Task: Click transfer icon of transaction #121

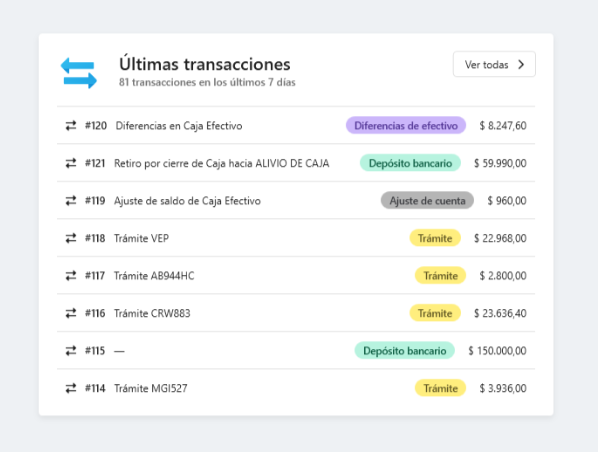Action: tap(71, 163)
